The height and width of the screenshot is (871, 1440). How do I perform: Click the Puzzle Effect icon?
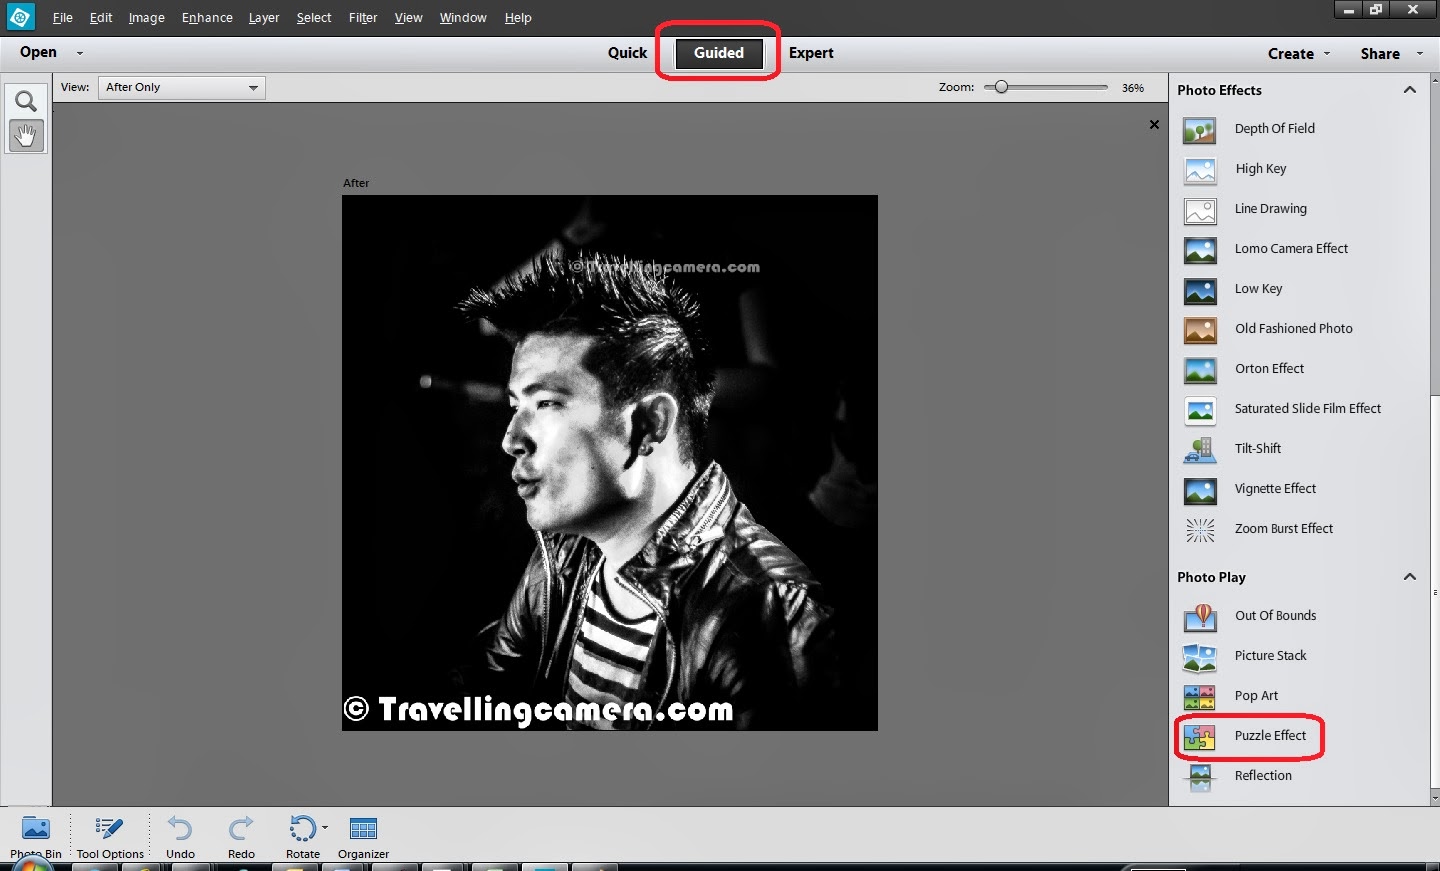(1200, 736)
